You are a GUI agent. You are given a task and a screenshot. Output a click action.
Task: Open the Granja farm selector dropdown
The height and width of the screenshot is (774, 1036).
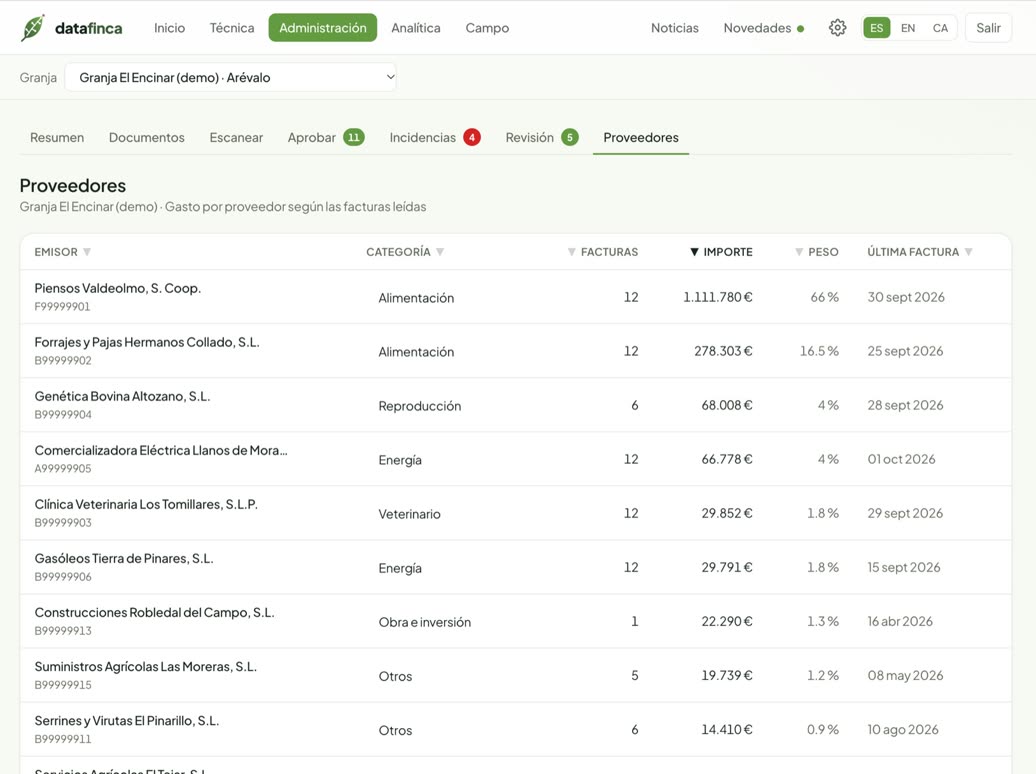(x=231, y=77)
